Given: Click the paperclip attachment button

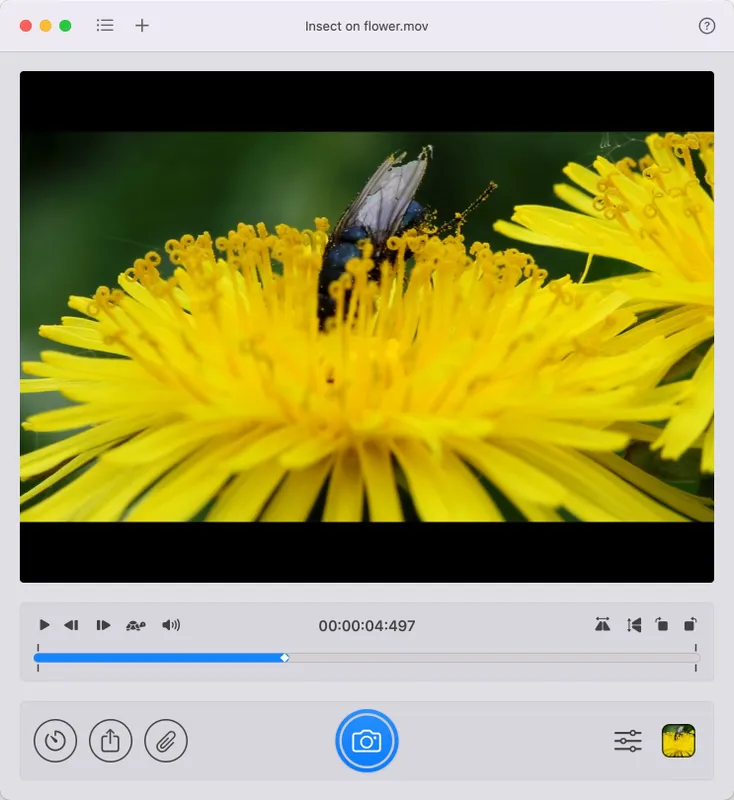Looking at the screenshot, I should [166, 740].
